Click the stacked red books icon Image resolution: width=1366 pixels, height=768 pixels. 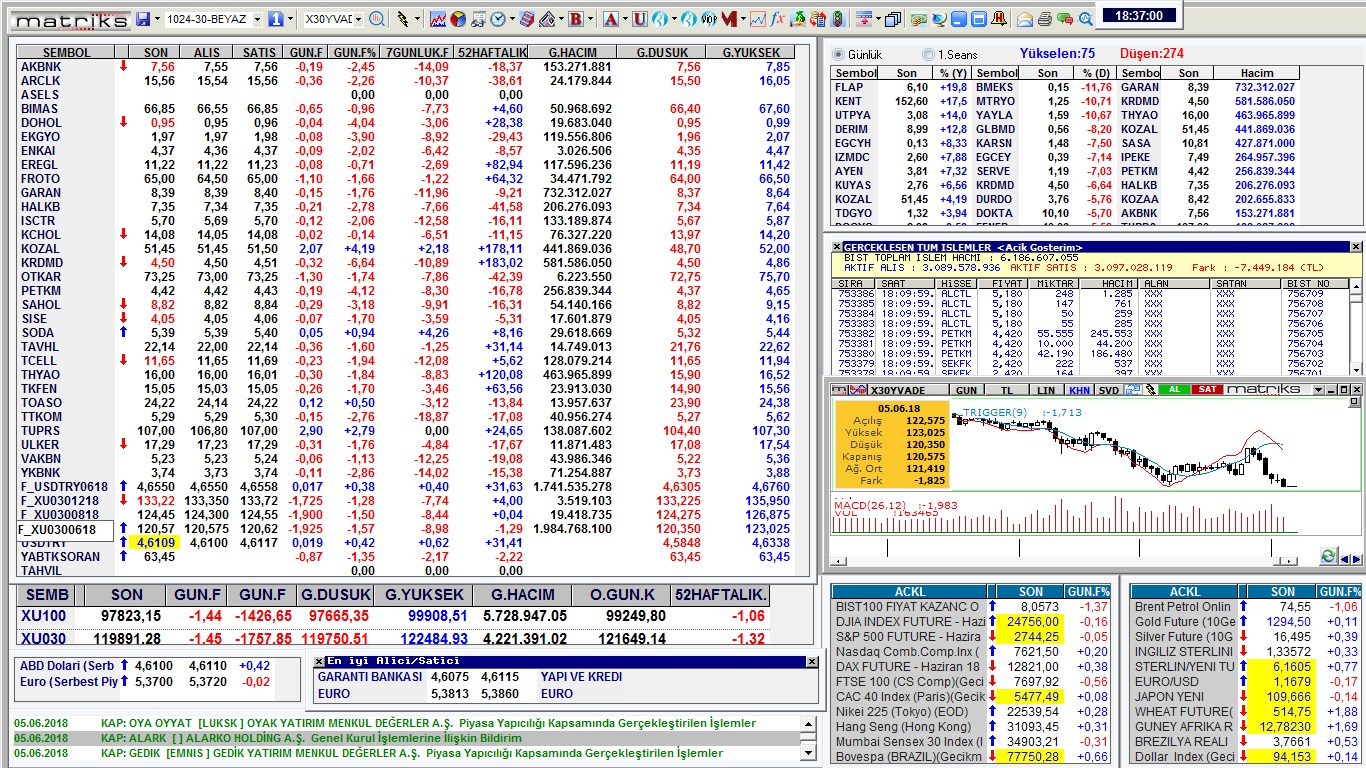526,19
